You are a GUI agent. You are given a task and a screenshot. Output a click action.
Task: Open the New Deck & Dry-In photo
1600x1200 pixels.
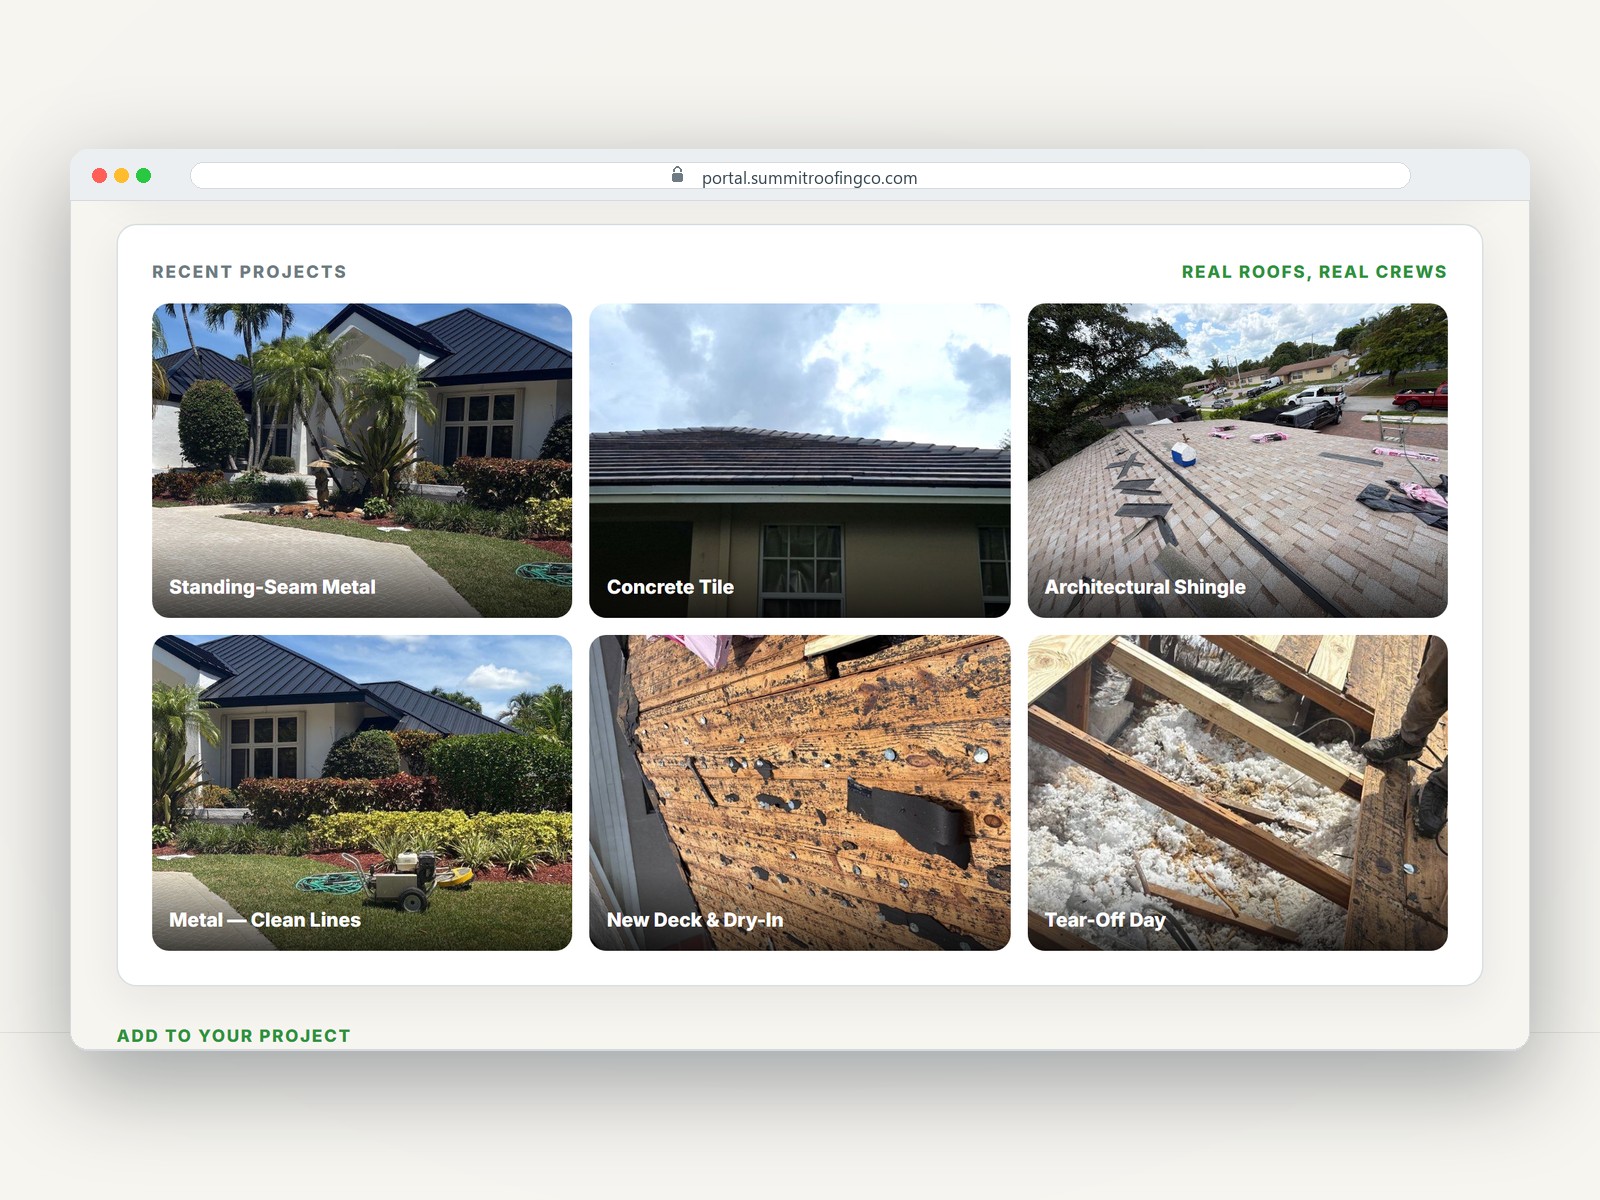click(x=800, y=793)
